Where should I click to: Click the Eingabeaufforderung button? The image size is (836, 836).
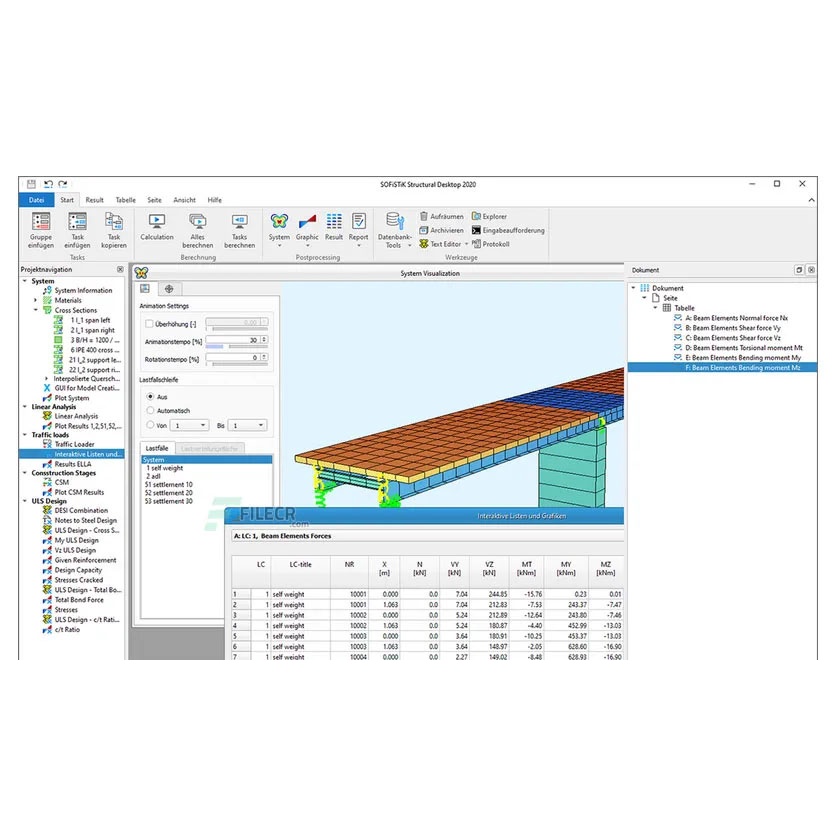[508, 230]
